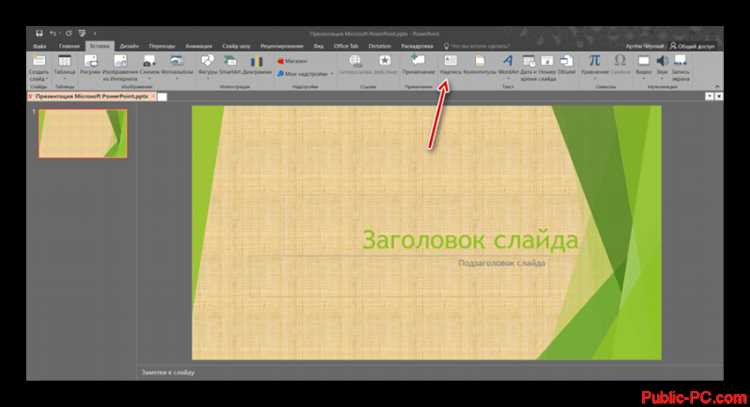Click the Redo icon in quick access toolbar

click(x=68, y=33)
